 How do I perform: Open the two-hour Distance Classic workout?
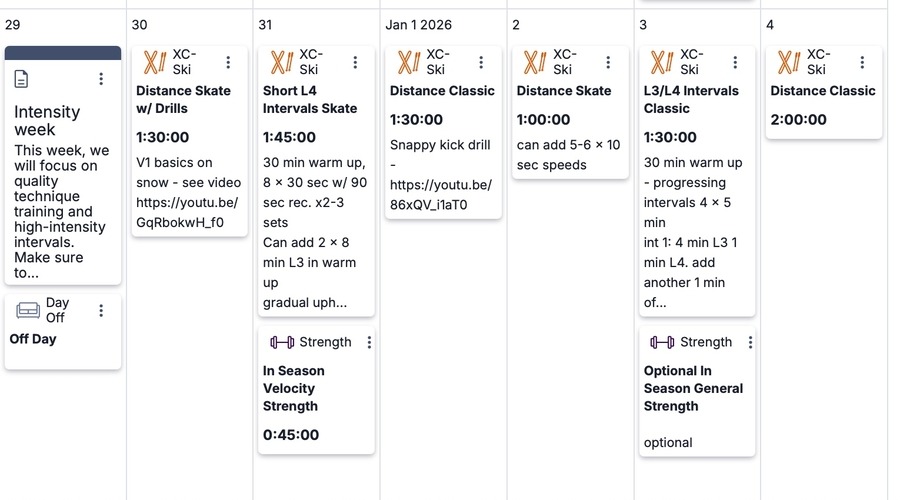(822, 91)
